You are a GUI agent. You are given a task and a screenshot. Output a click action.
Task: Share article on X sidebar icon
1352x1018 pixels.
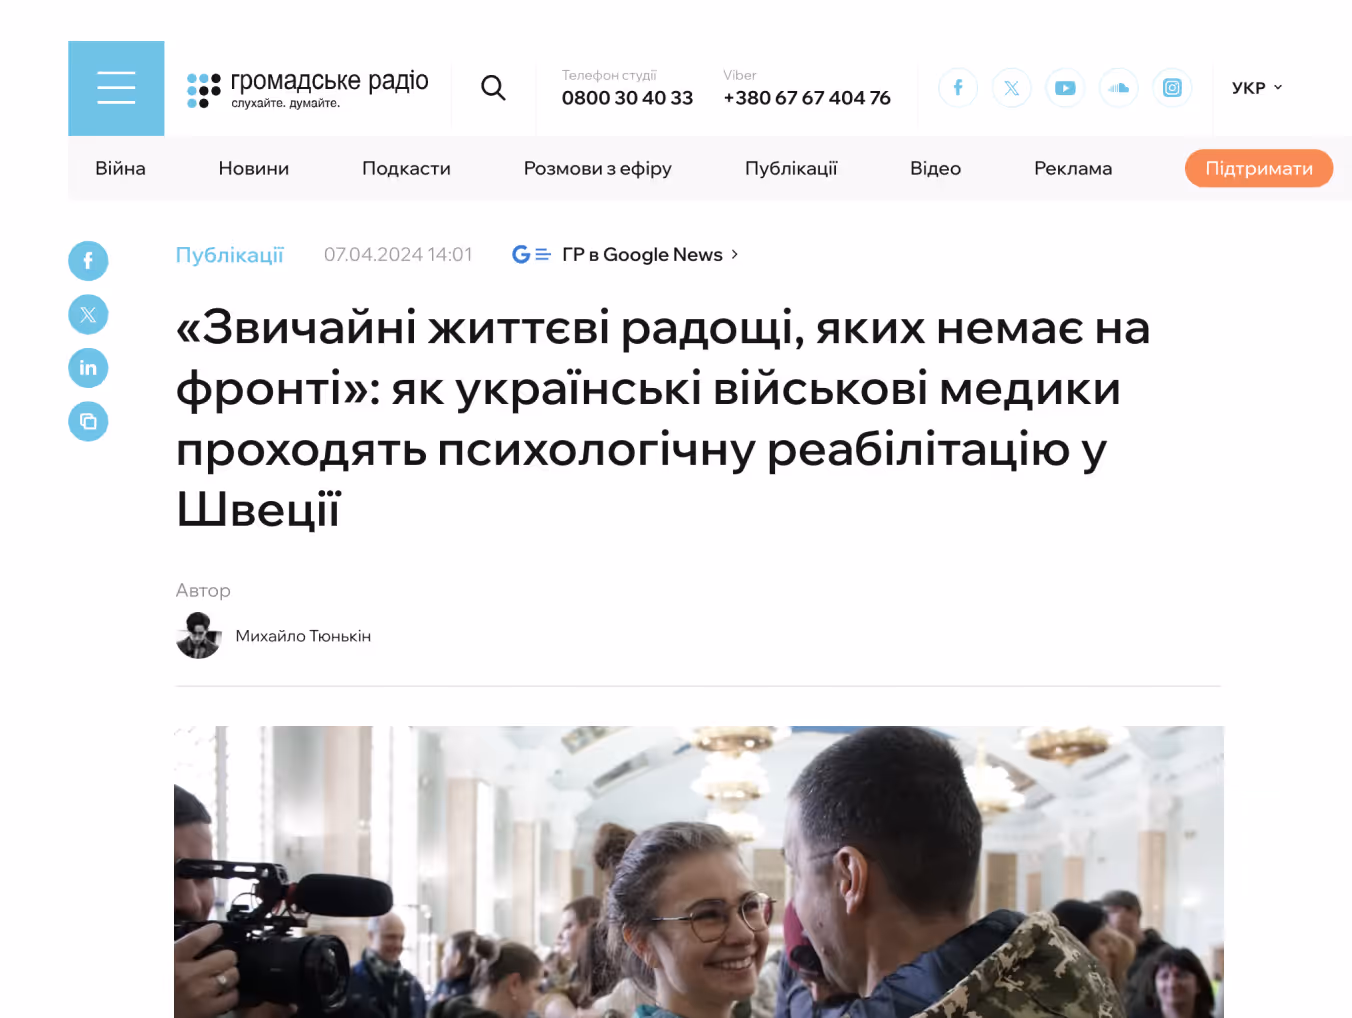(x=88, y=315)
